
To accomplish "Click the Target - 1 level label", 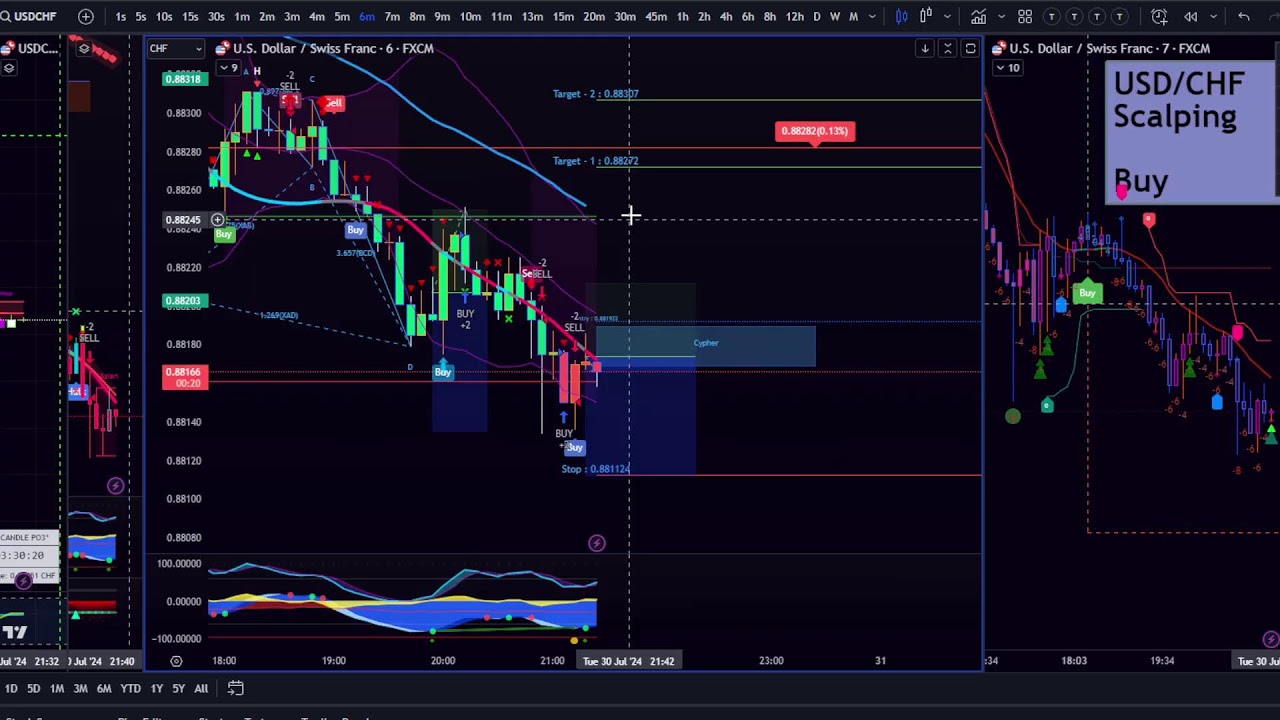I will tap(596, 161).
